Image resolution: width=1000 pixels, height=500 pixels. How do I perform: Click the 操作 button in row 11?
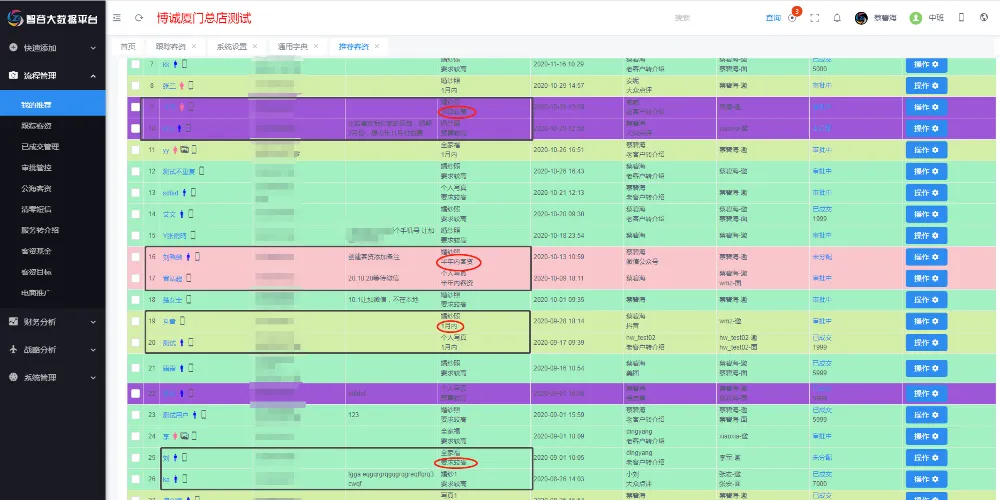tap(926, 150)
